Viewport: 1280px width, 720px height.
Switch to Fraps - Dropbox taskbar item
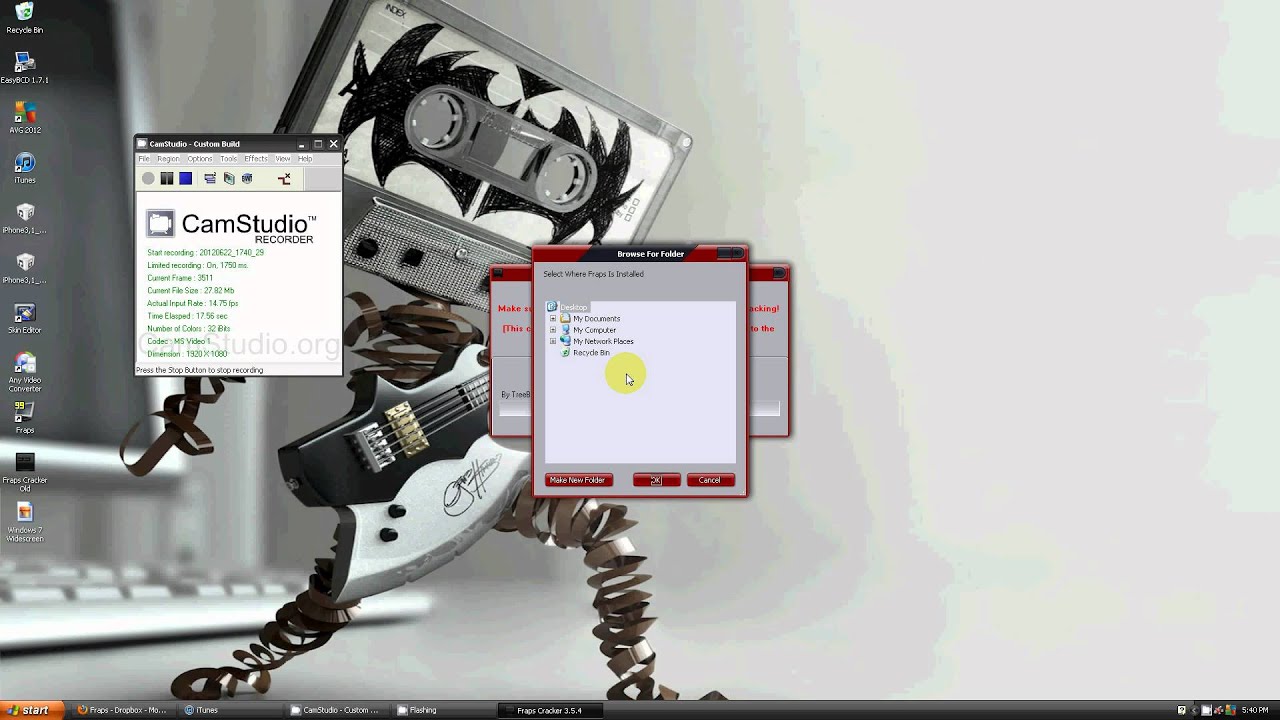click(122, 710)
